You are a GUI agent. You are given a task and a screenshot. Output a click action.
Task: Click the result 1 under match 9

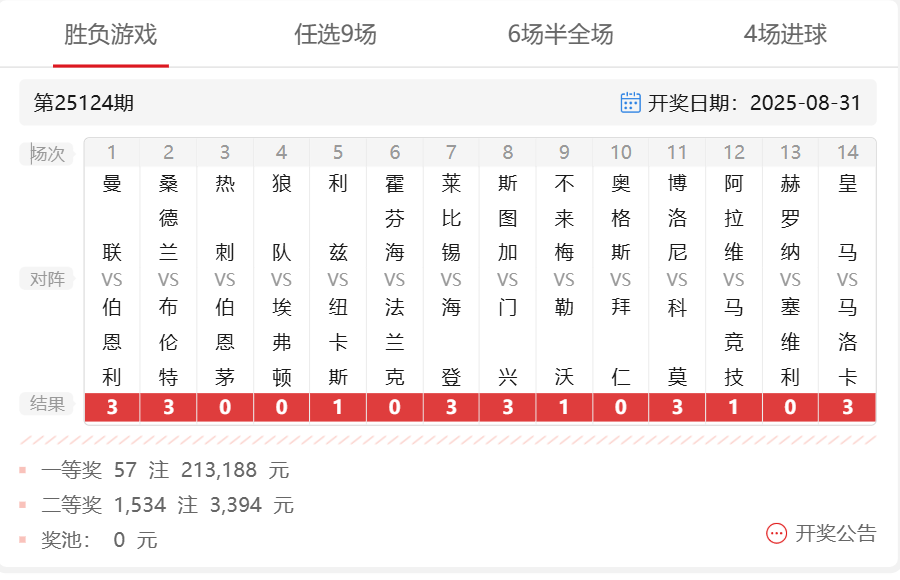pyautogui.click(x=564, y=407)
